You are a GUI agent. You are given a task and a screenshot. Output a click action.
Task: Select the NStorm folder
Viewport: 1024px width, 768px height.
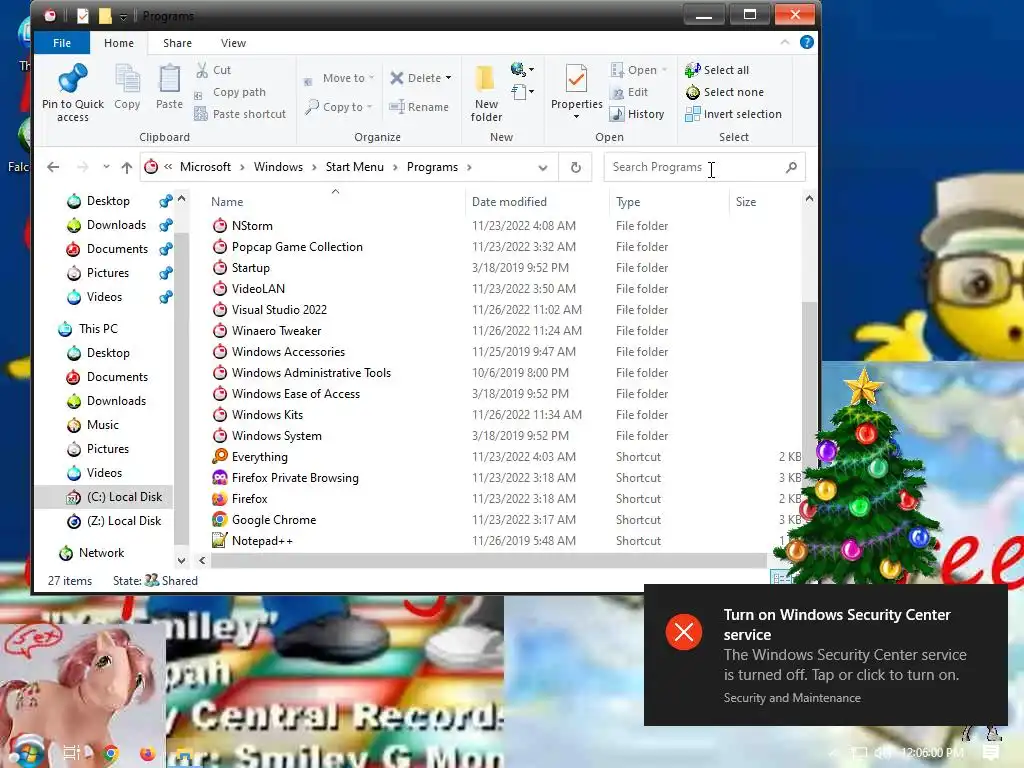point(252,226)
